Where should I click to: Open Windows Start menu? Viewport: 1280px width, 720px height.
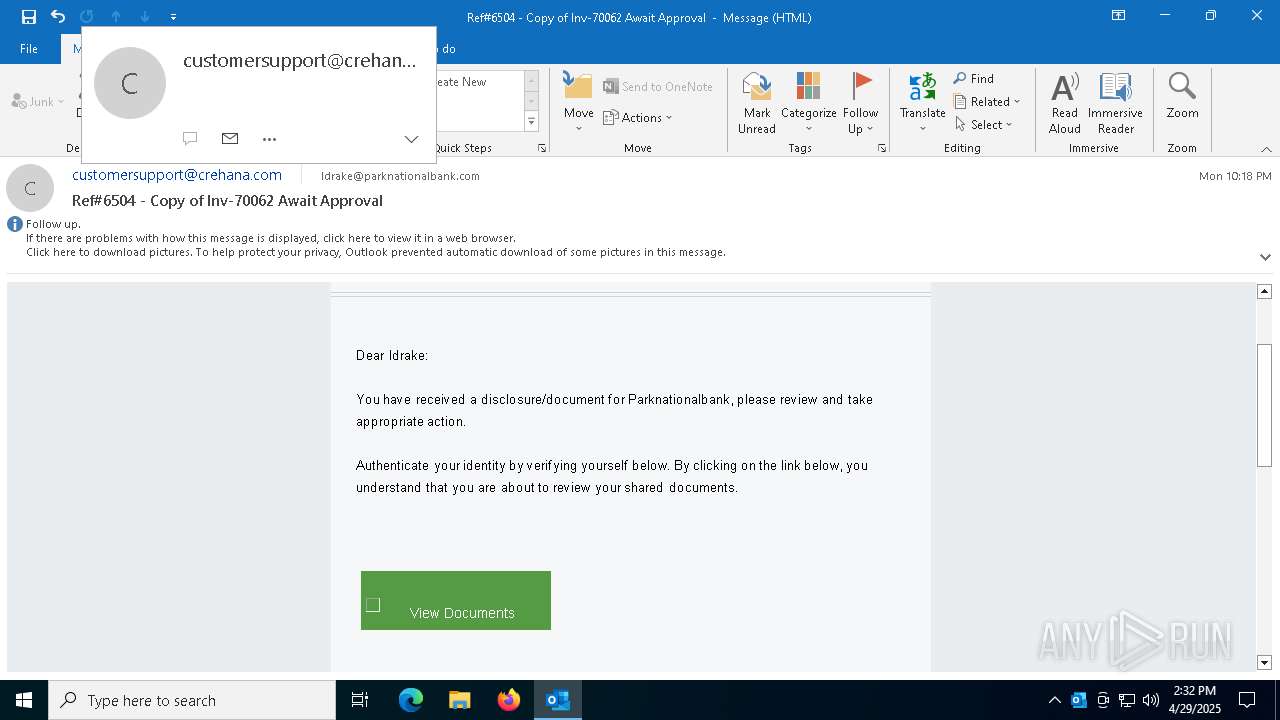[24, 700]
